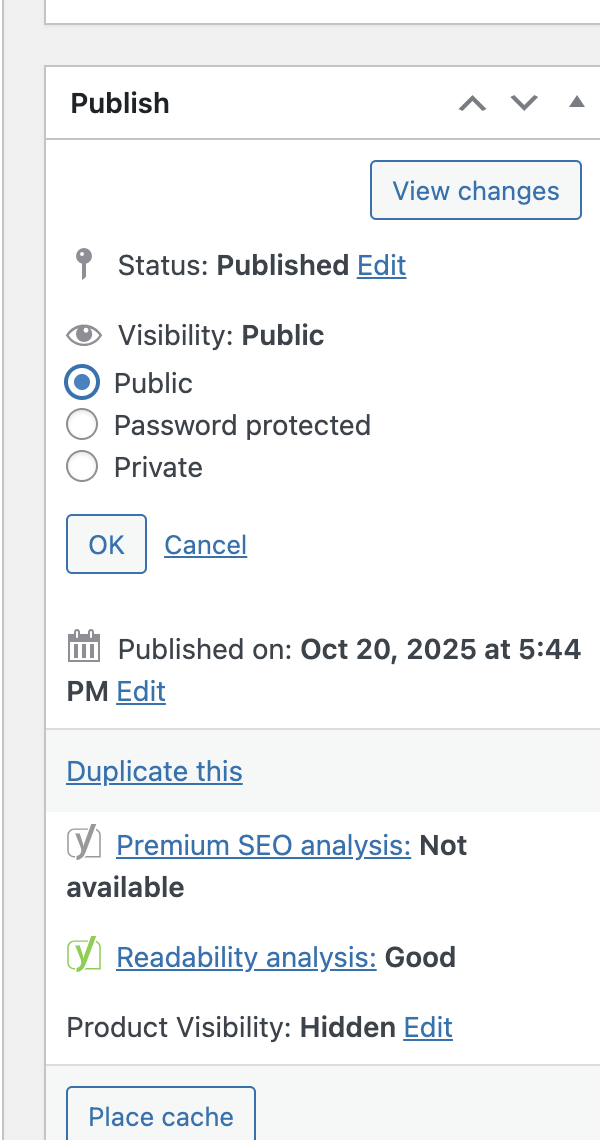Viewport: 600px width, 1140px height.
Task: Click the Duplicate this link
Action: pos(154,772)
